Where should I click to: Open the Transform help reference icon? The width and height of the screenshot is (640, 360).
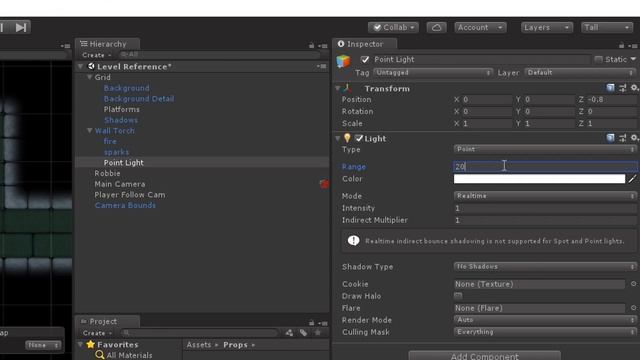[610, 88]
